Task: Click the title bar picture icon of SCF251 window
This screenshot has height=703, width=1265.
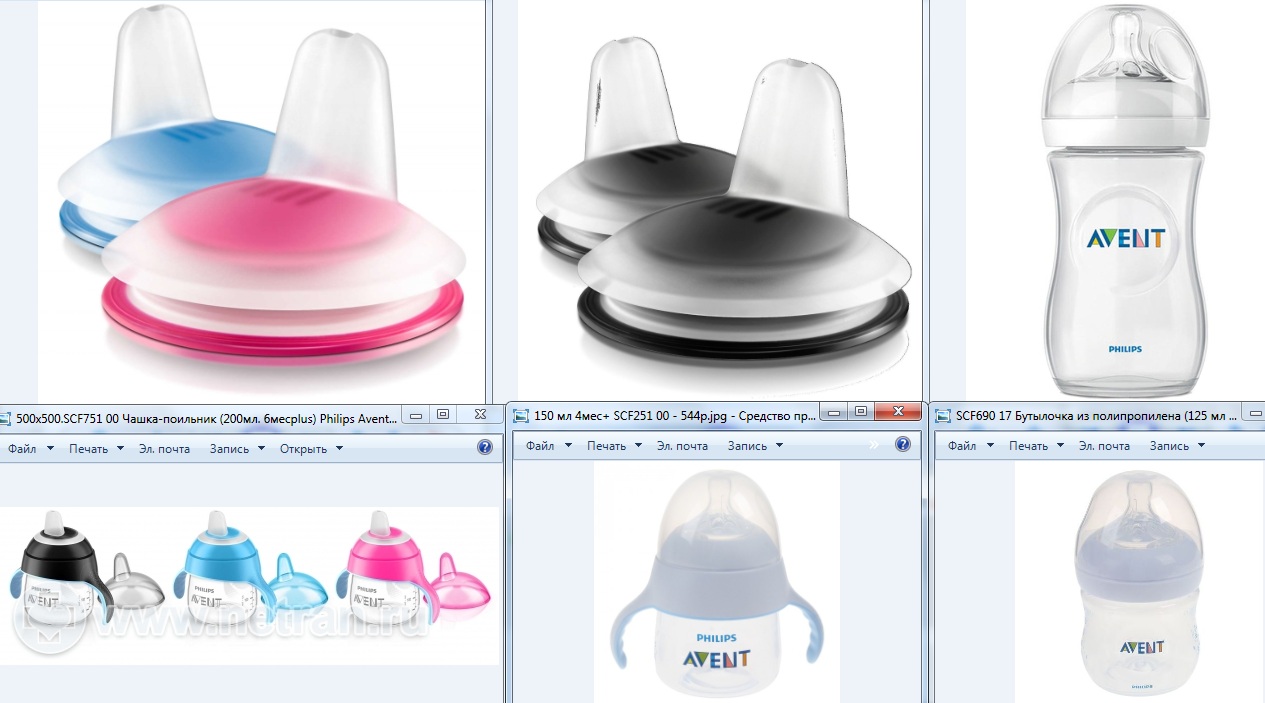Action: tap(521, 415)
